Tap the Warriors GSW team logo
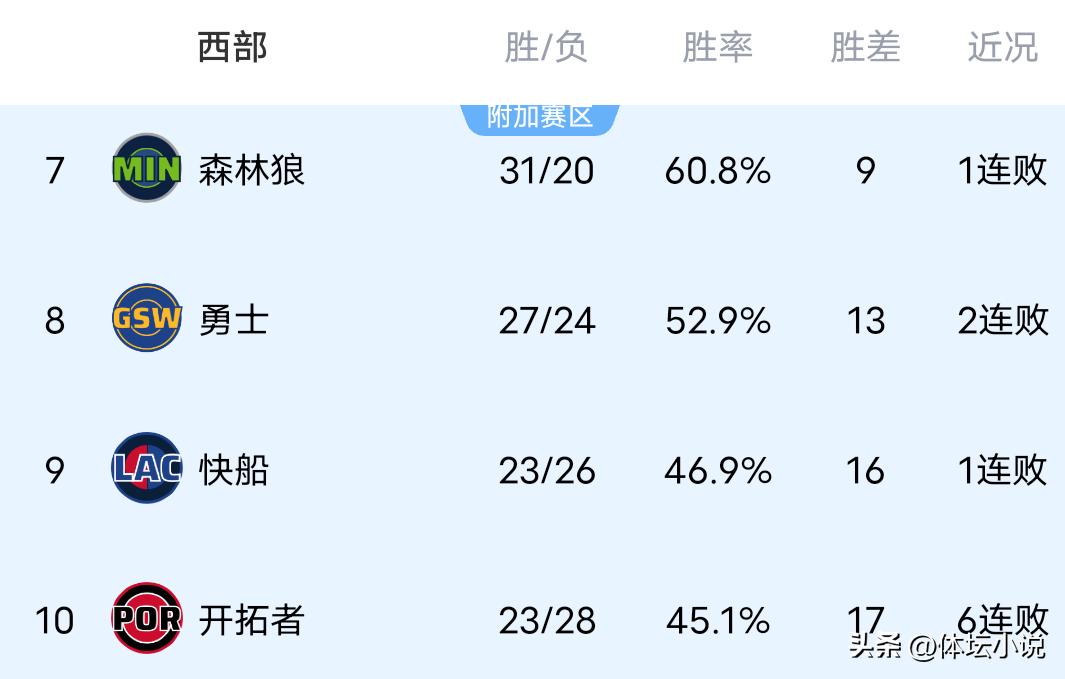 click(147, 319)
